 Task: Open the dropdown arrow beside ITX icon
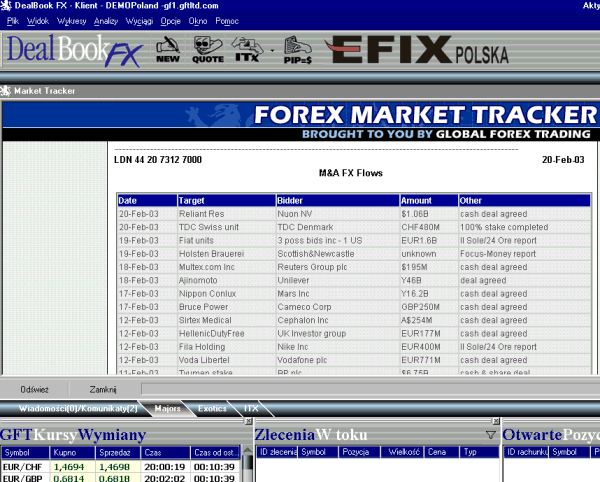coord(272,50)
